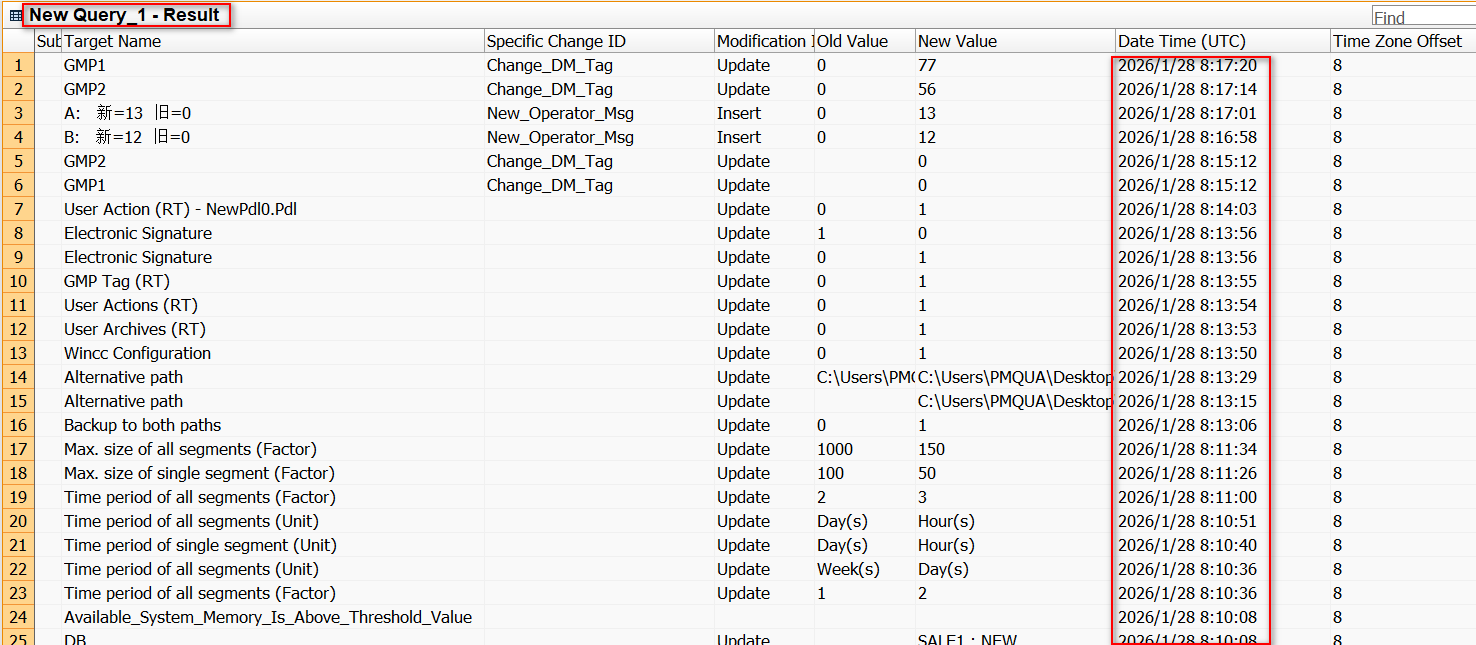The width and height of the screenshot is (1476, 645).
Task: Click the 2026/1/28 8:17:20 date cell
Action: [1187, 65]
